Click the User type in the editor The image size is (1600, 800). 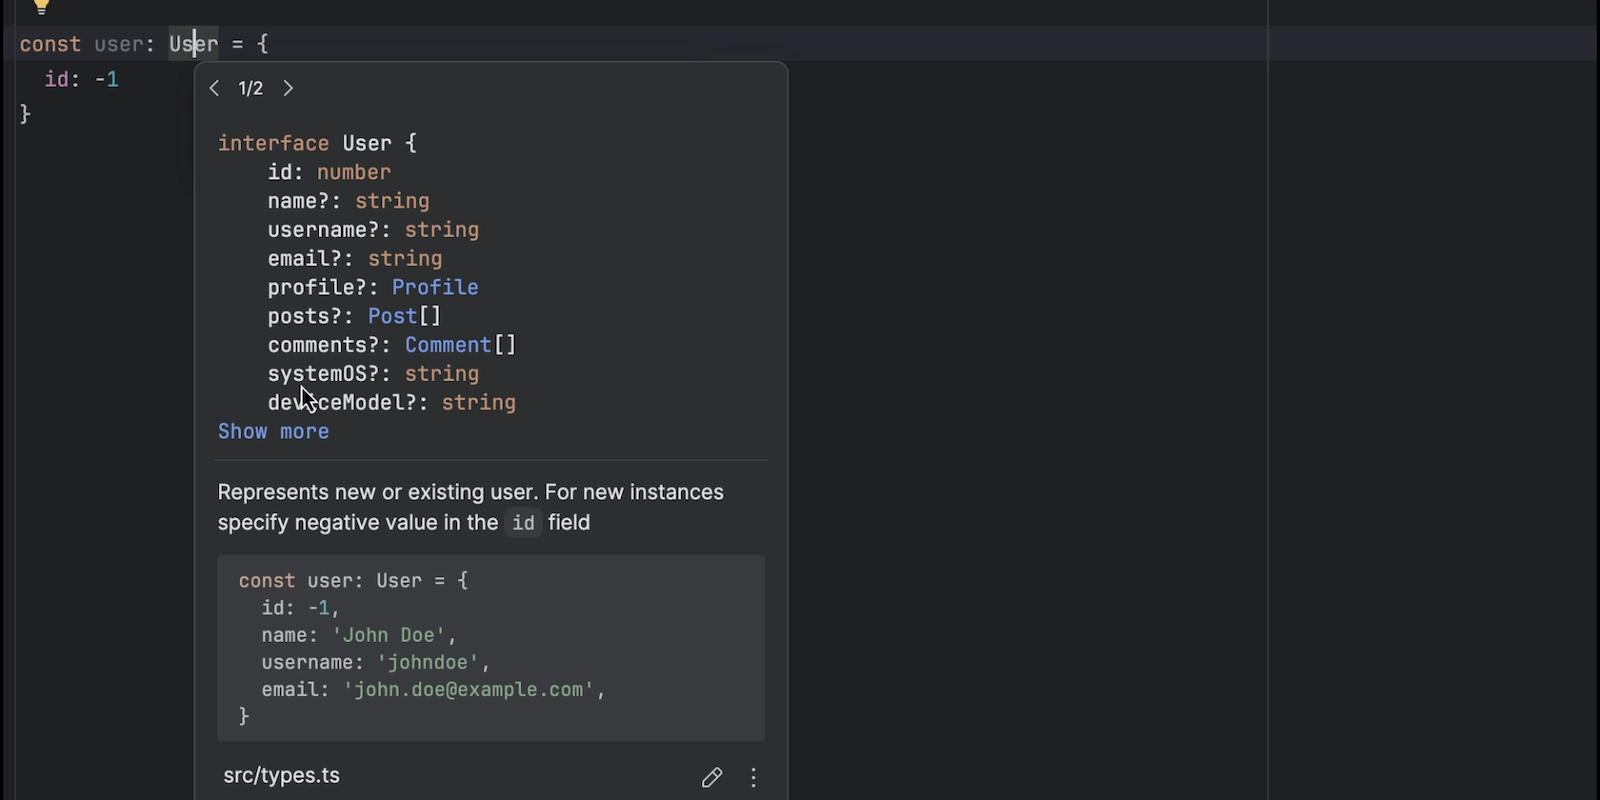193,44
